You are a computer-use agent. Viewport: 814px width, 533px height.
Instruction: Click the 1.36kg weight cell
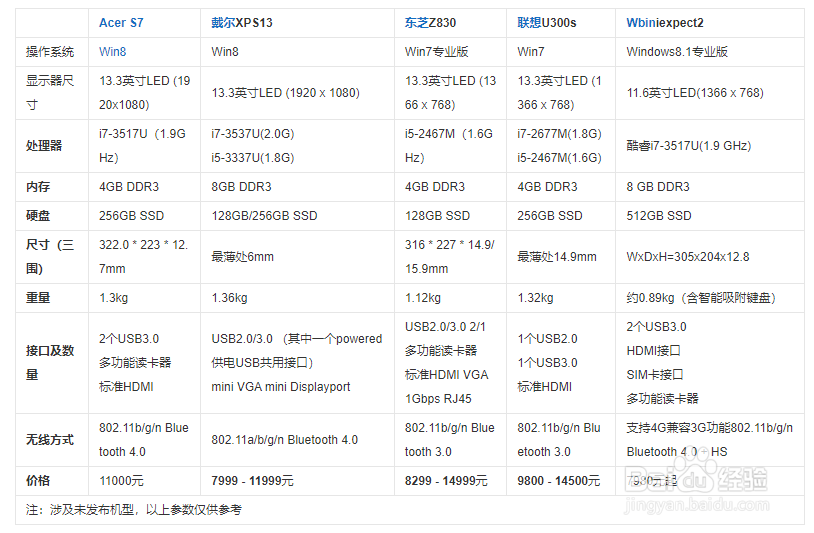click(229, 298)
